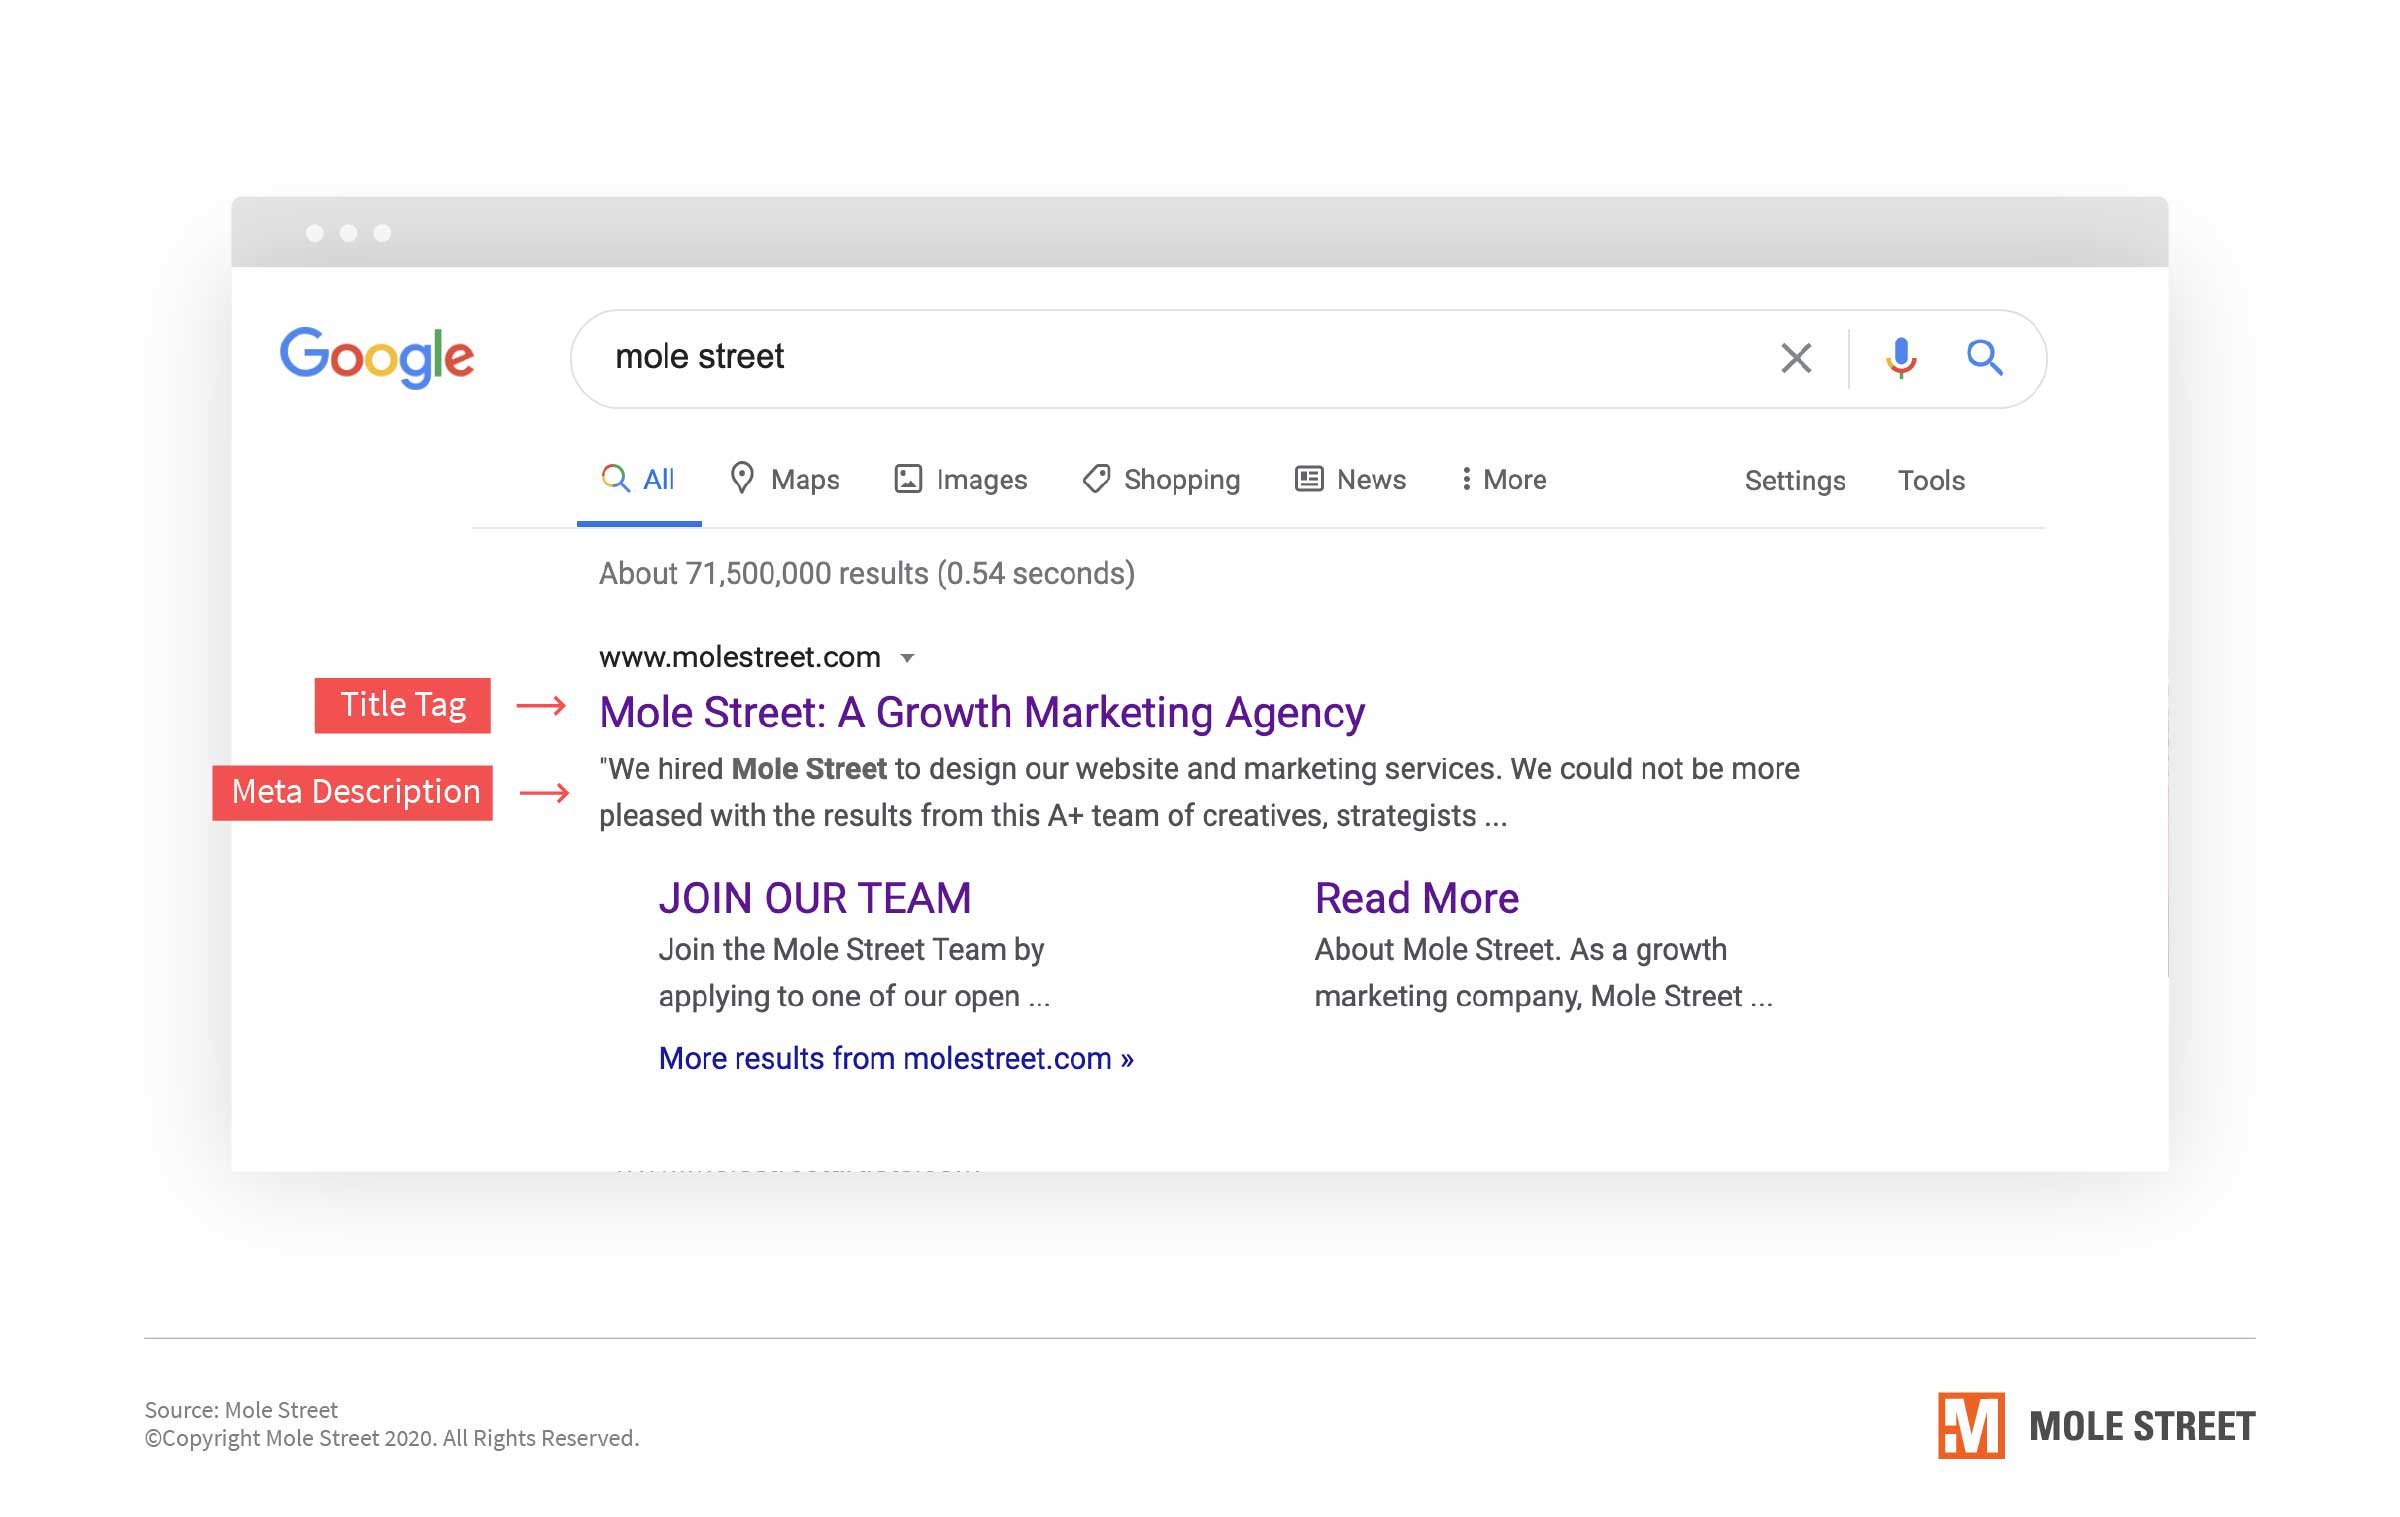Focus the search box containing 'mole street'
2400x1517 pixels.
[x=1308, y=359]
